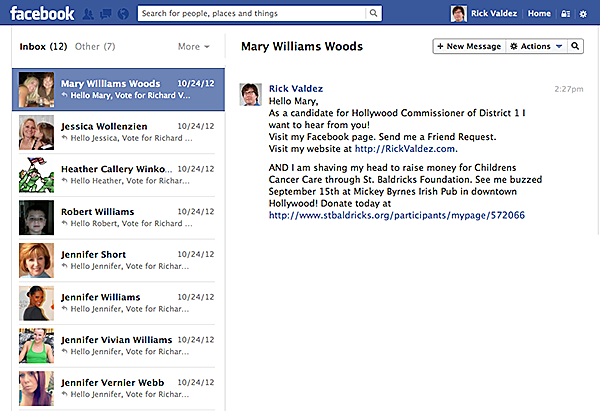Viewport: 600px width, 411px height.
Task: Open the privacy shortcuts lock icon
Action: point(566,14)
